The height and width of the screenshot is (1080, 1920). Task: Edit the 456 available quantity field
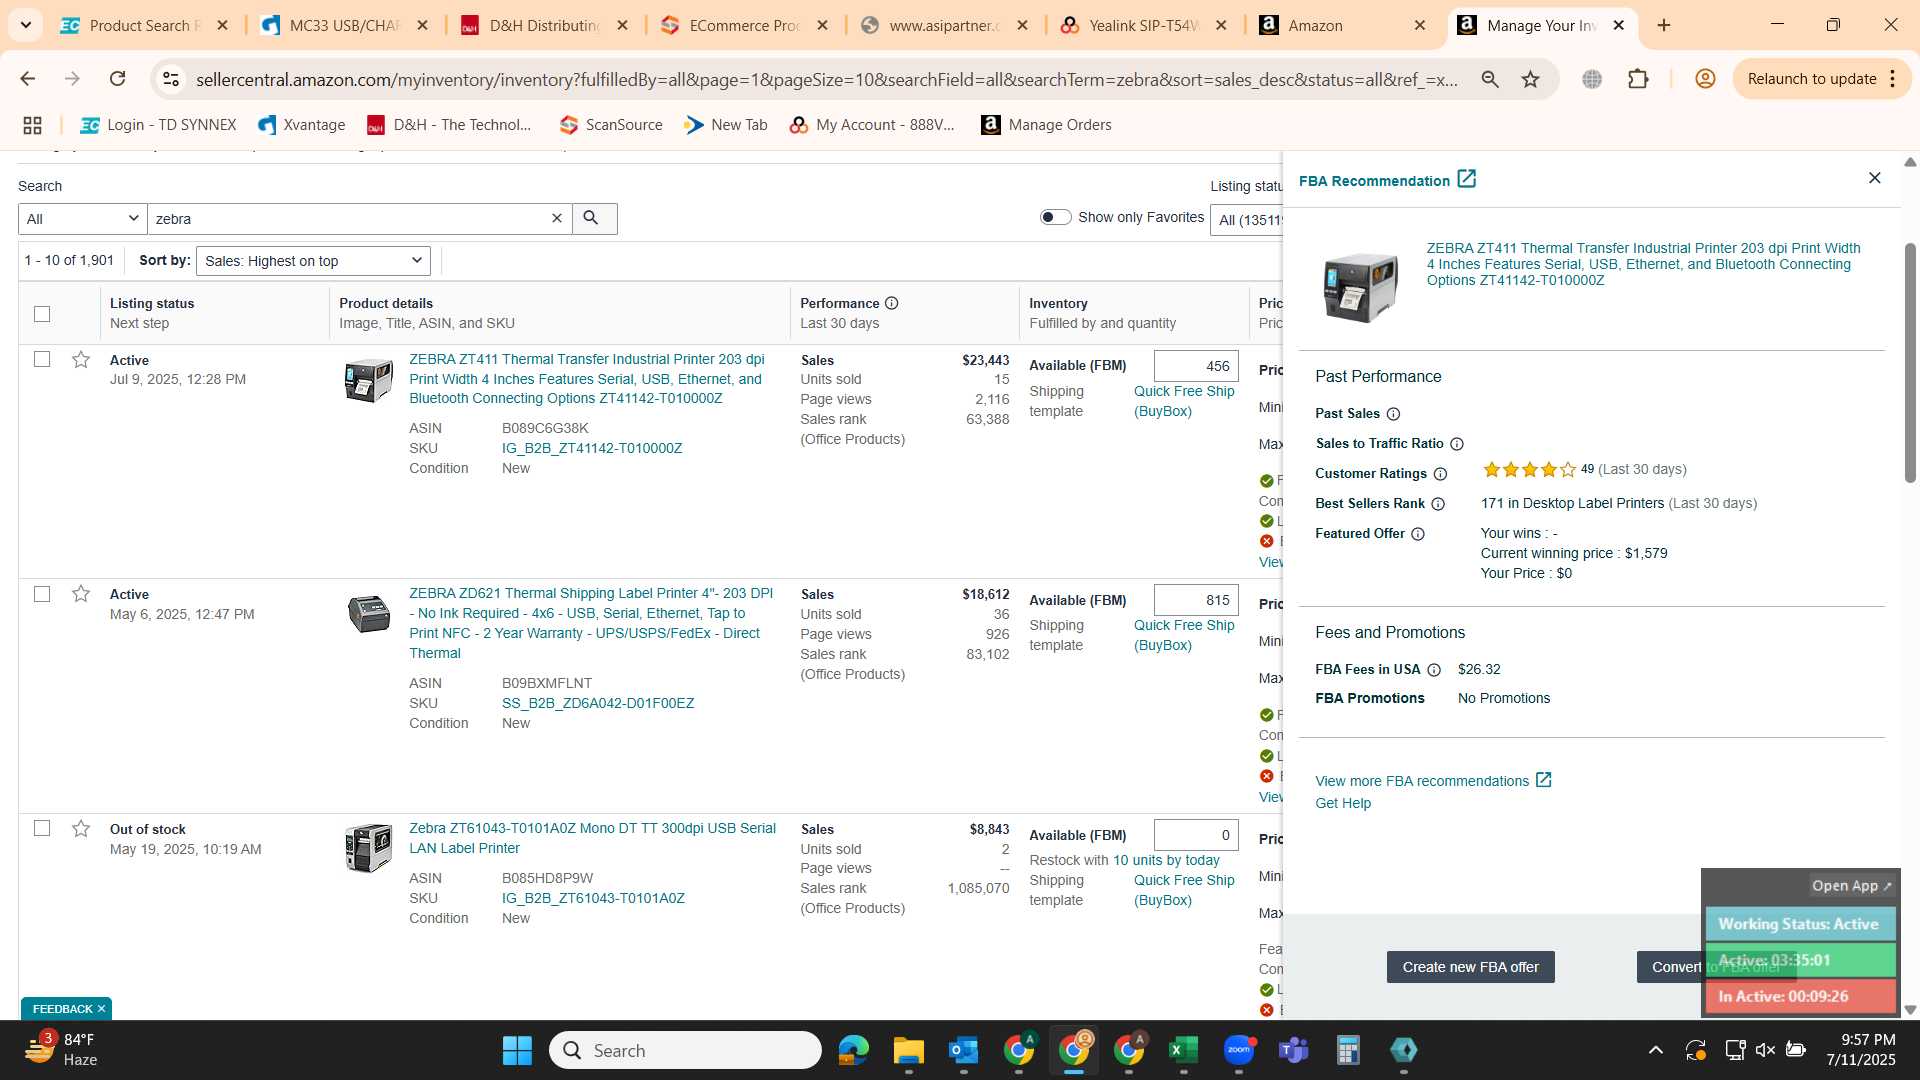click(1196, 366)
